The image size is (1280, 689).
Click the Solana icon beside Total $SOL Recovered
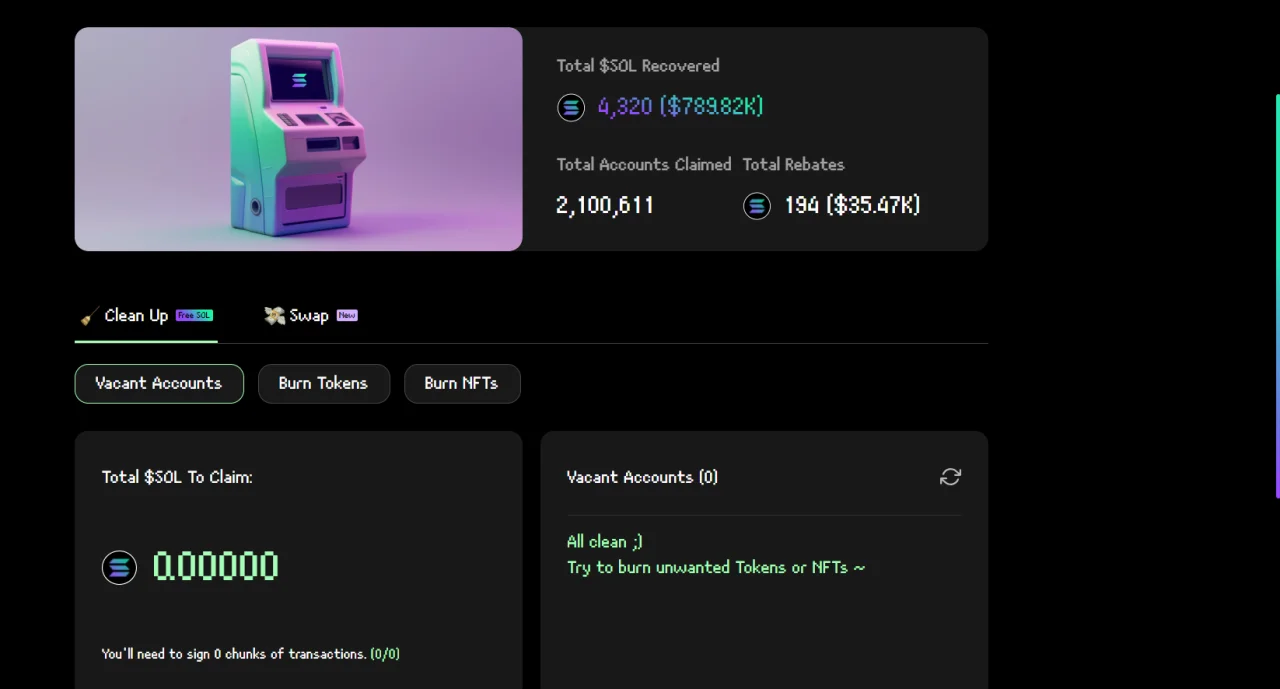click(571, 107)
